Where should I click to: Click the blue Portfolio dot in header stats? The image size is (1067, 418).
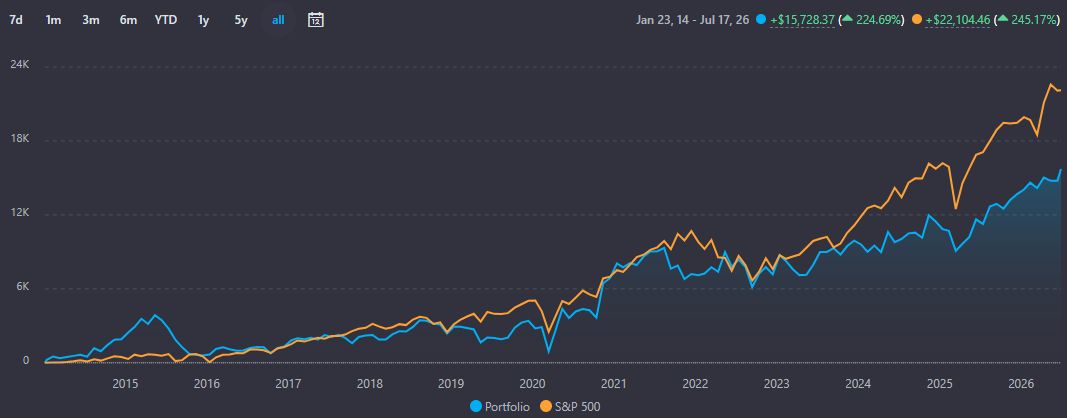tap(761, 20)
